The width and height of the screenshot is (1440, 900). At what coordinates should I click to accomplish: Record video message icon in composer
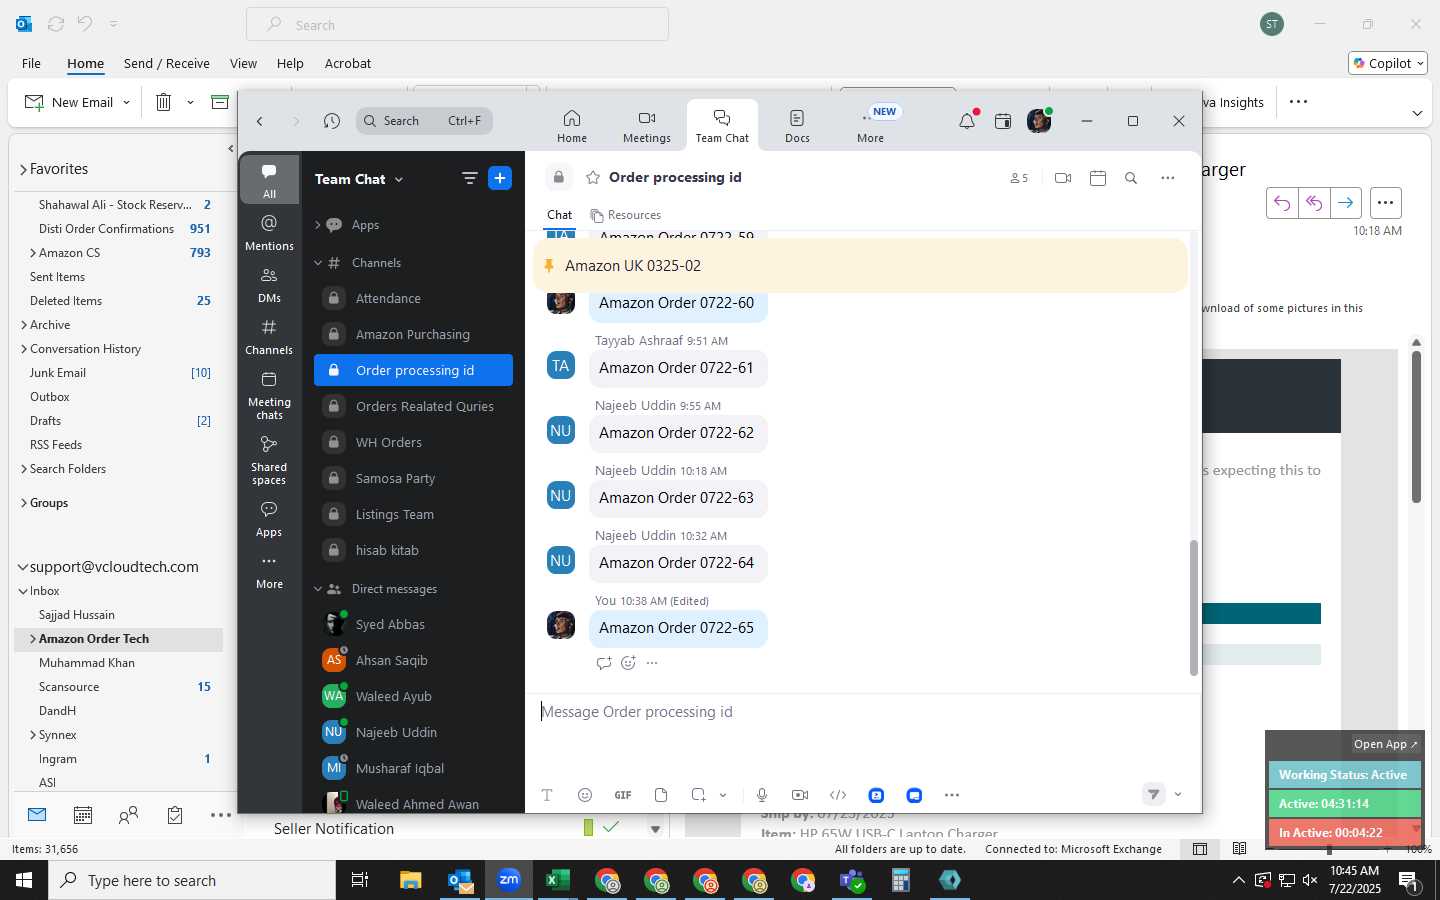(800, 795)
